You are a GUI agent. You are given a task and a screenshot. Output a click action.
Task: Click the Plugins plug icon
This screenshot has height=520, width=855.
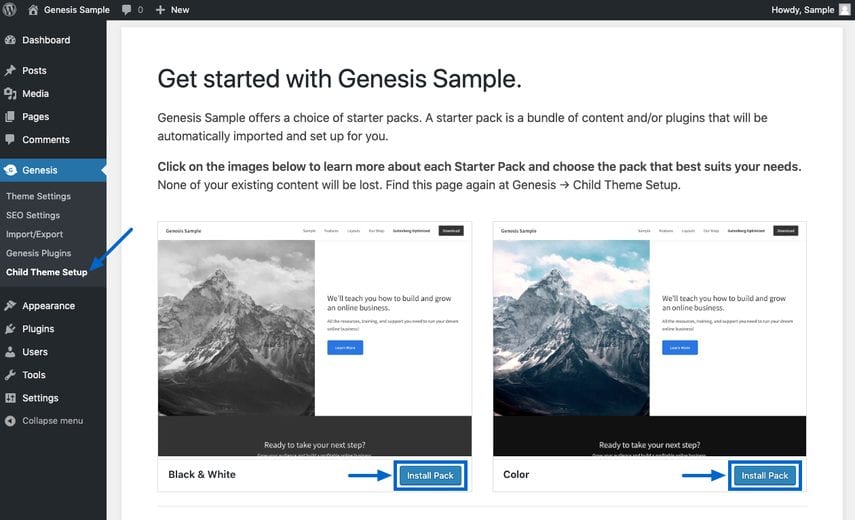[10, 329]
